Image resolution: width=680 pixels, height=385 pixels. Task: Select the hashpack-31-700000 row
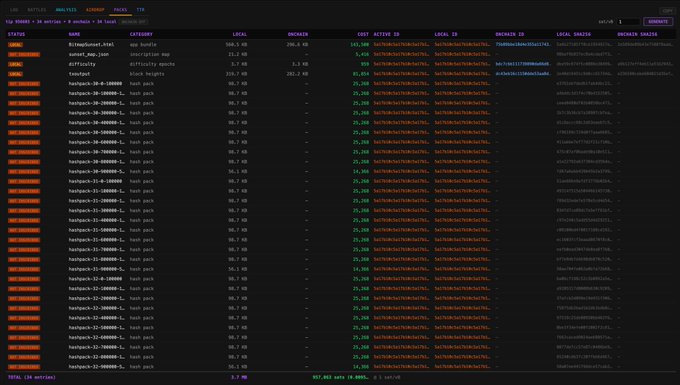pos(340,250)
